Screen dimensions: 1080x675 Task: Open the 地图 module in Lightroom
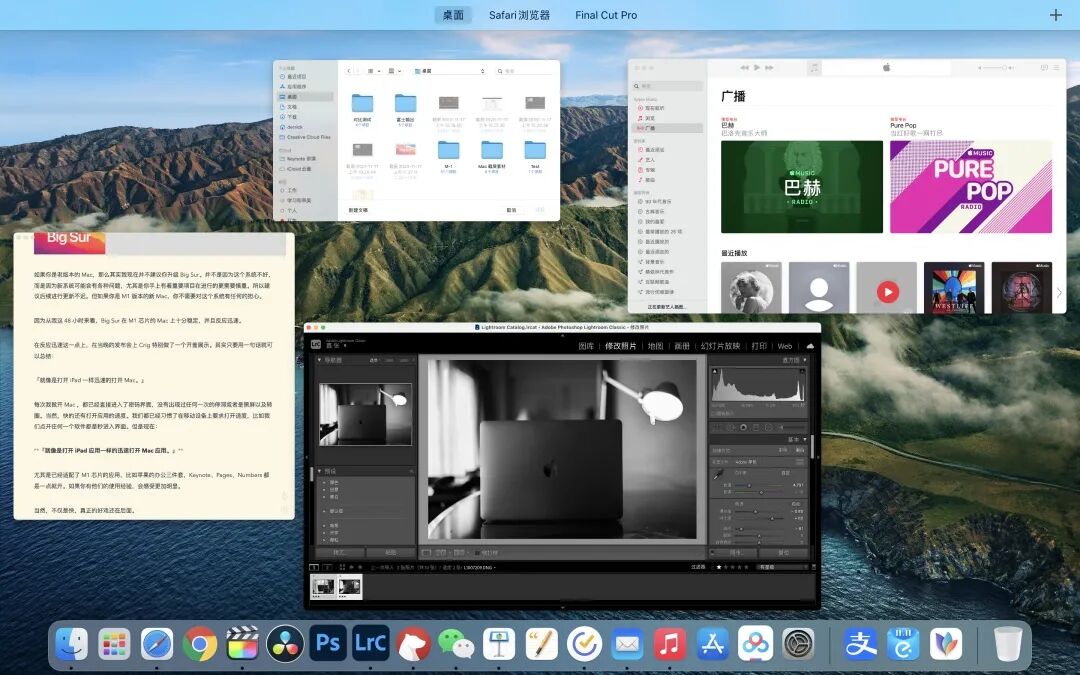[655, 346]
